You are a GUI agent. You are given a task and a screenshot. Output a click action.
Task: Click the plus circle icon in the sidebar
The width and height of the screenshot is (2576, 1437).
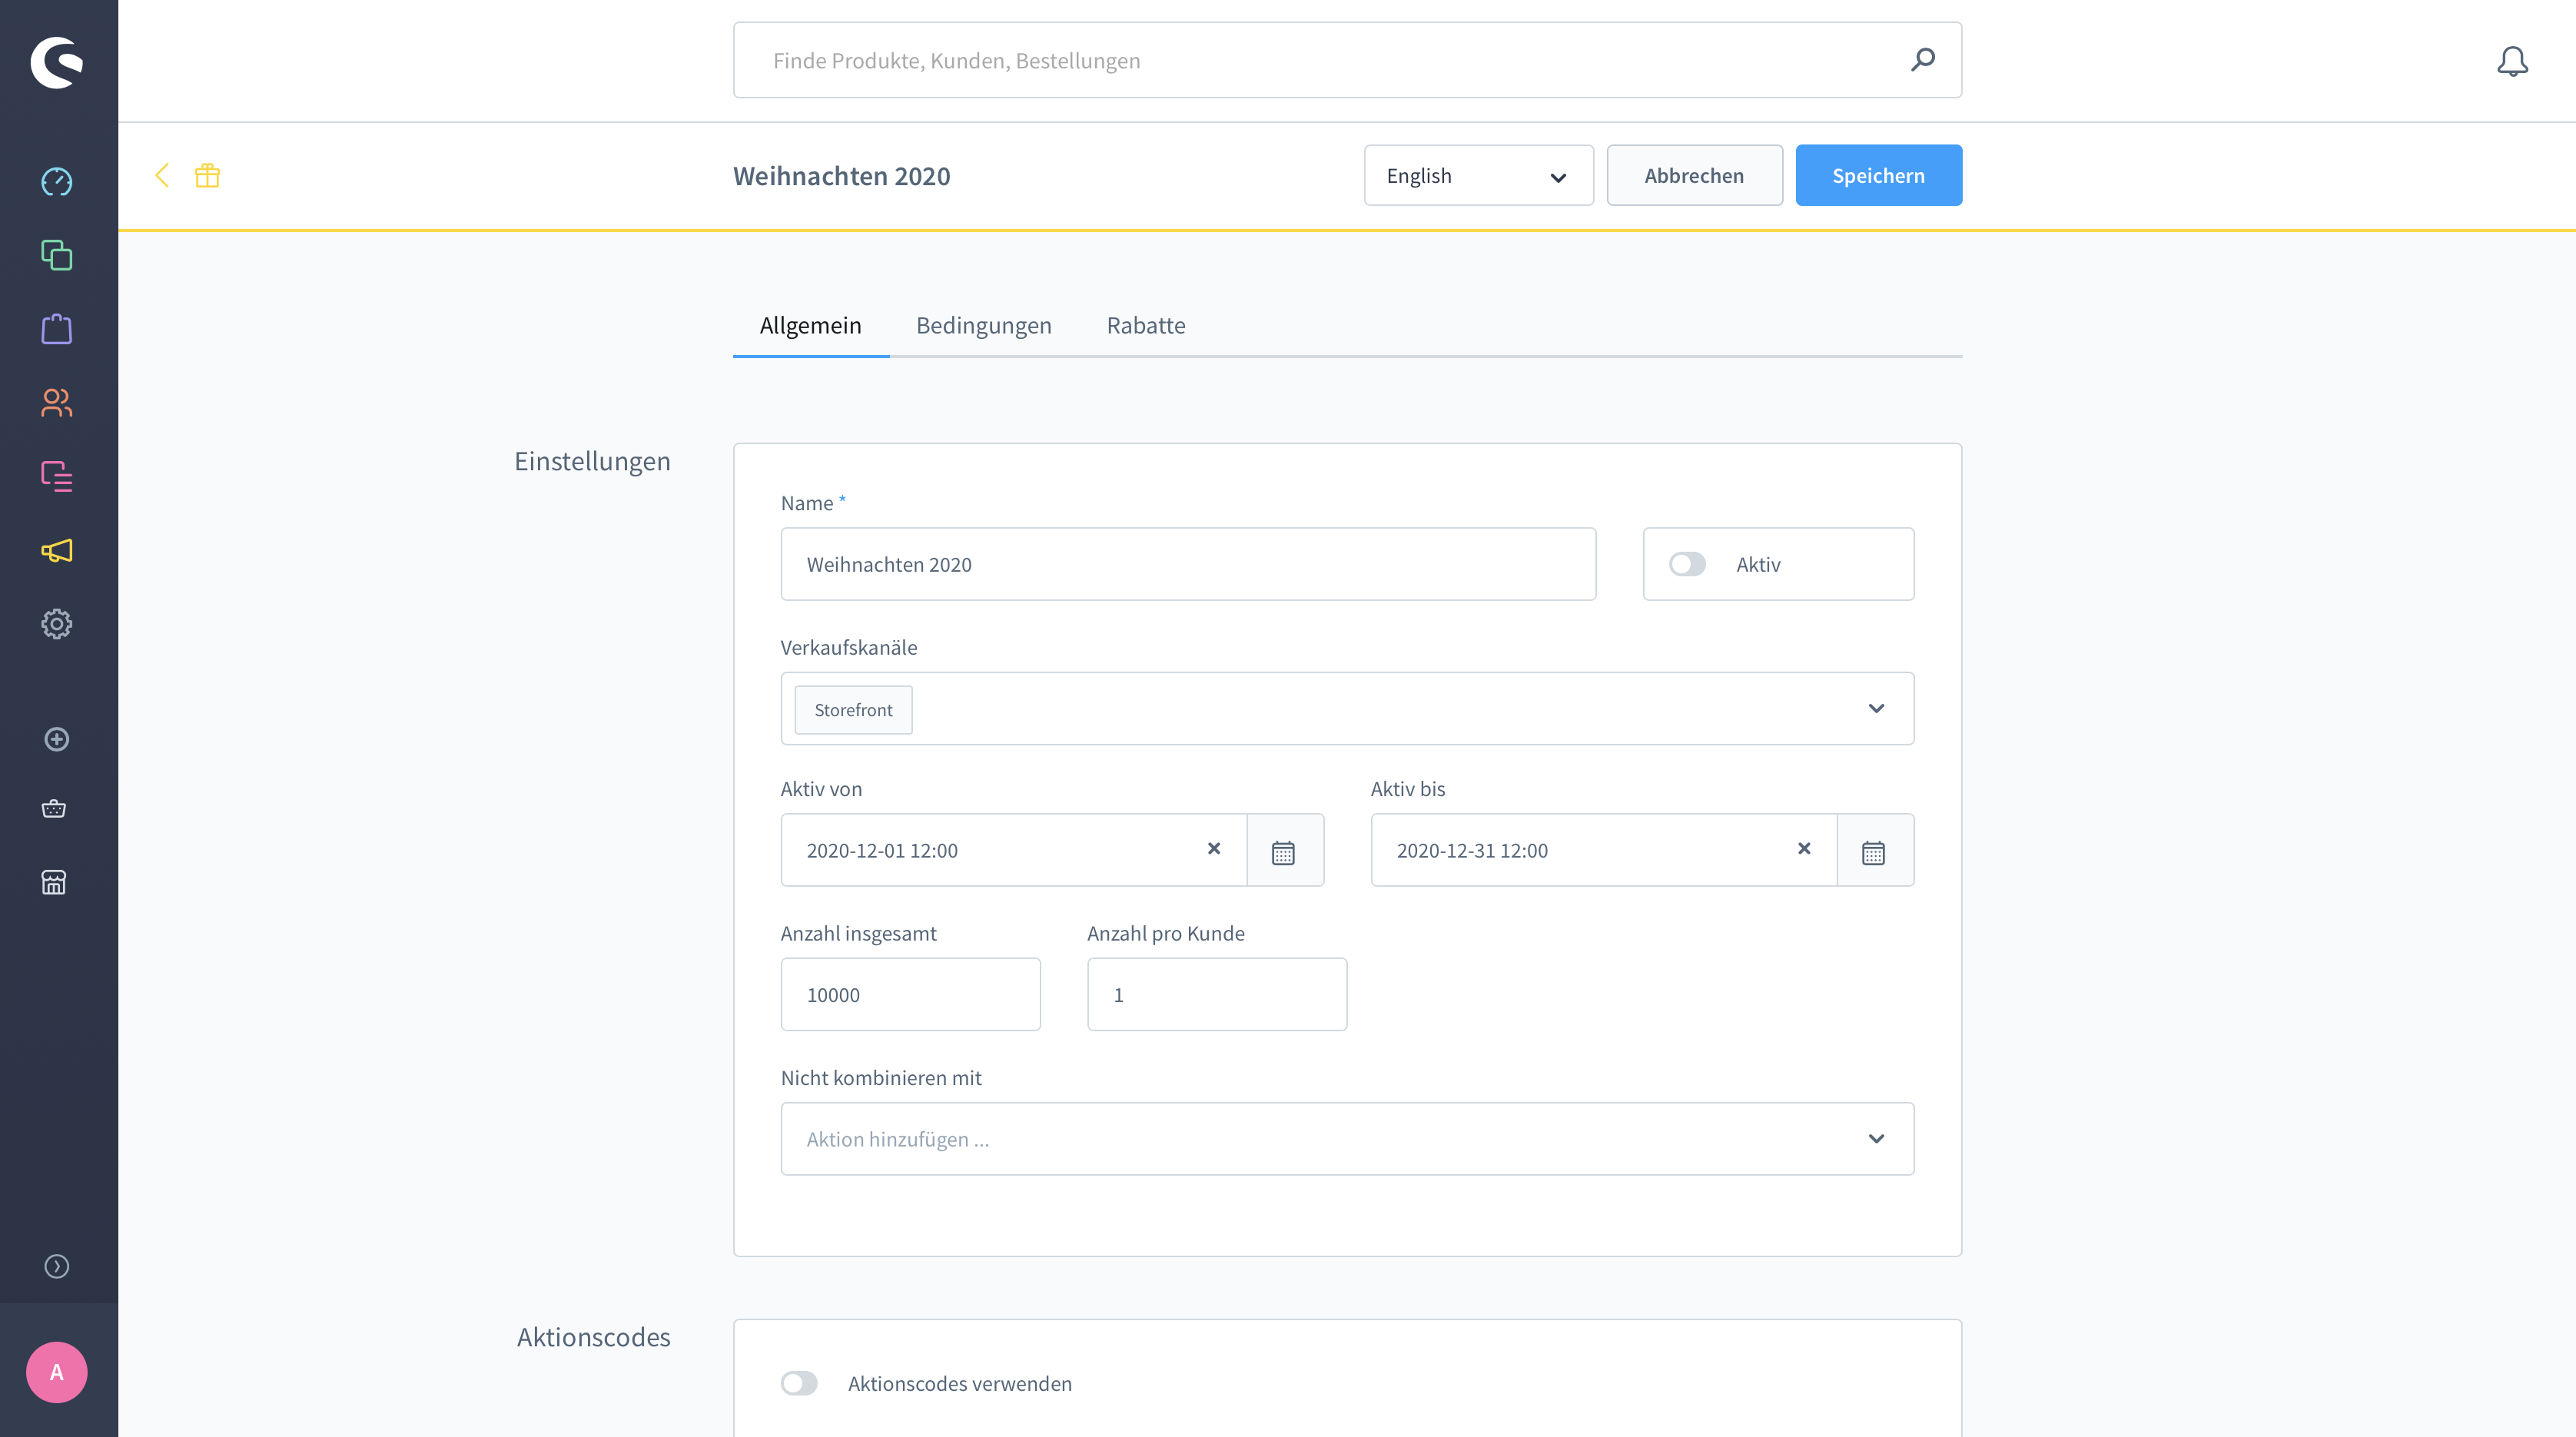click(x=57, y=739)
